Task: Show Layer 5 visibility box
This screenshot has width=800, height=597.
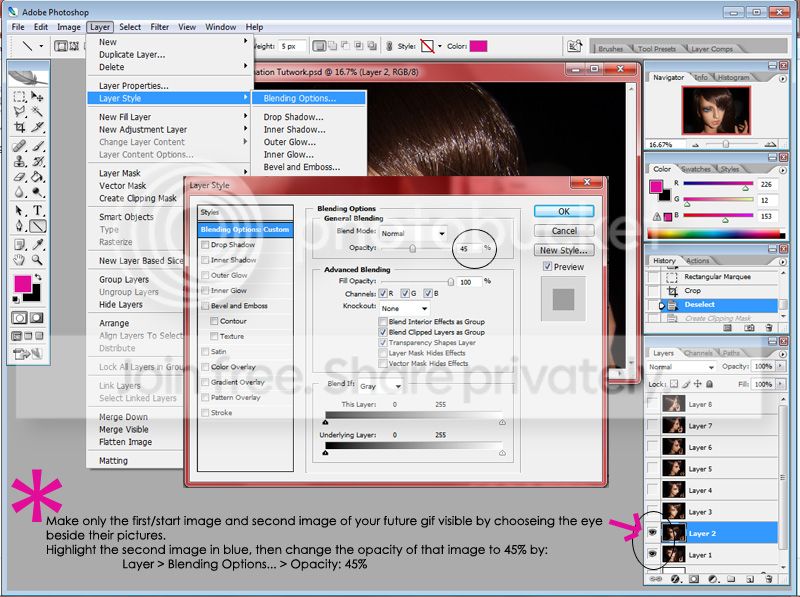Action: (x=652, y=468)
